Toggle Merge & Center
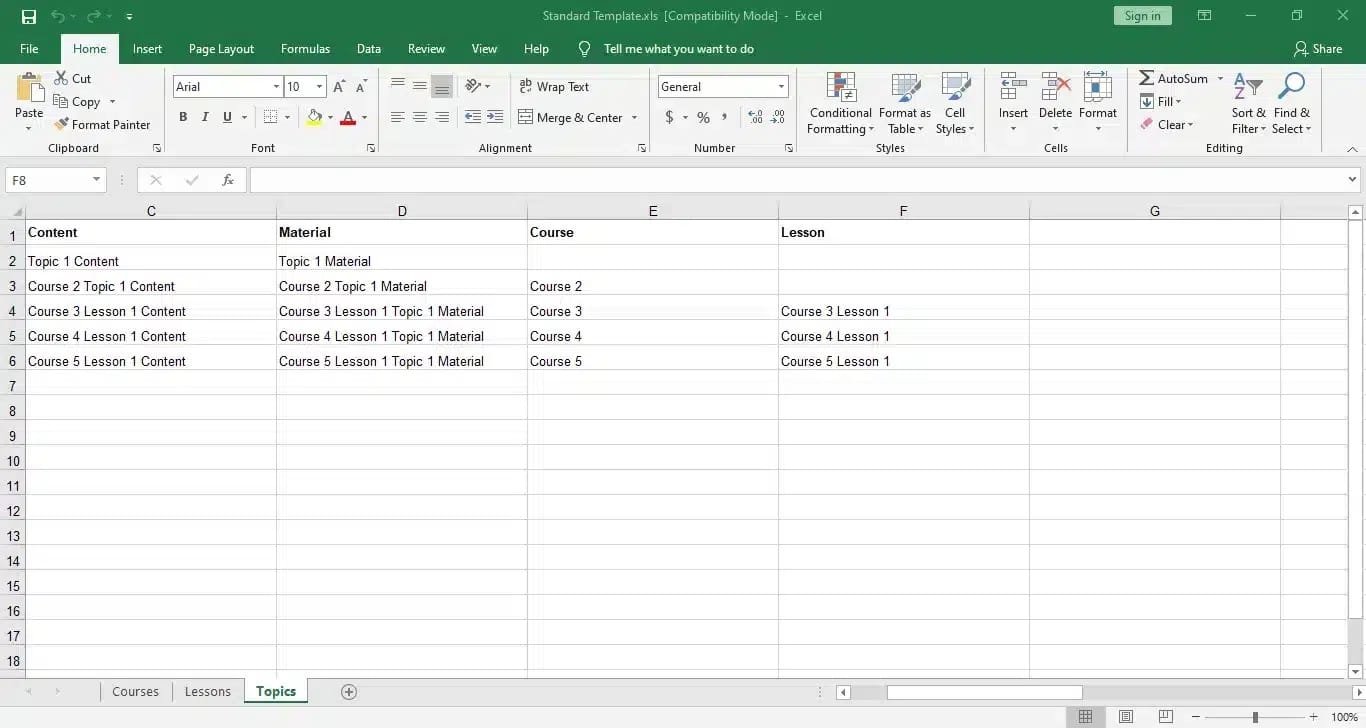Viewport: 1366px width, 728px height. (x=571, y=117)
